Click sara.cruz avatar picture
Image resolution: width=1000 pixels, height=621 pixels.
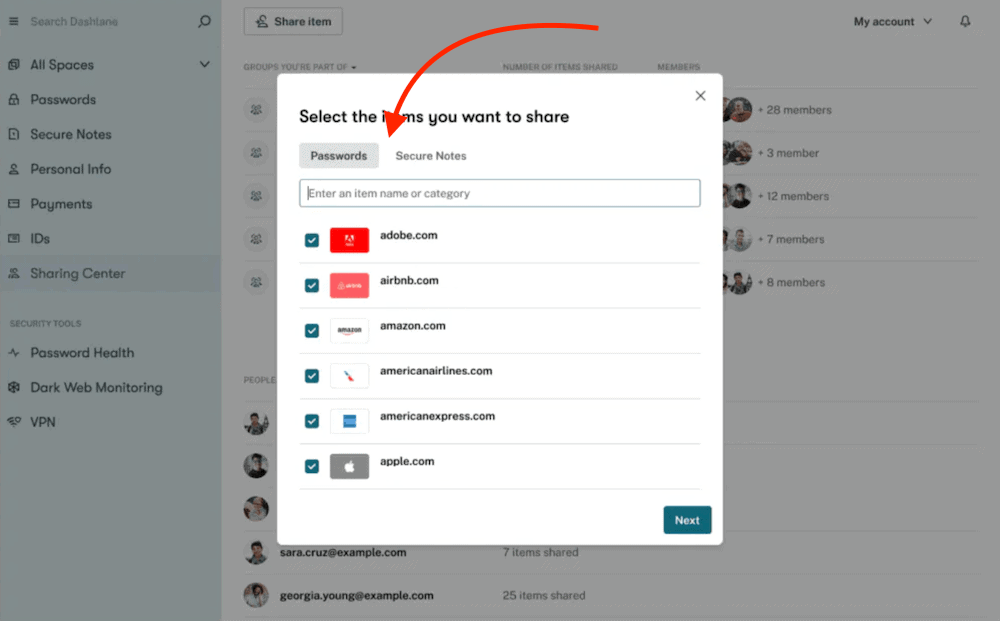point(256,552)
